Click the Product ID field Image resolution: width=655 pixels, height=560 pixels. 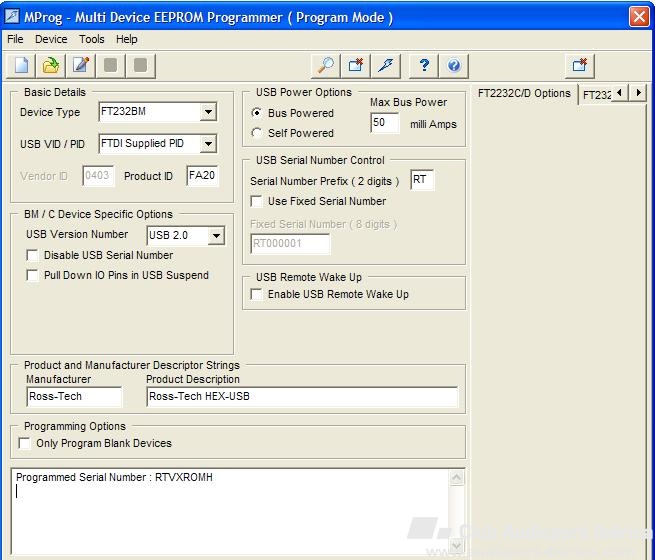pos(202,175)
